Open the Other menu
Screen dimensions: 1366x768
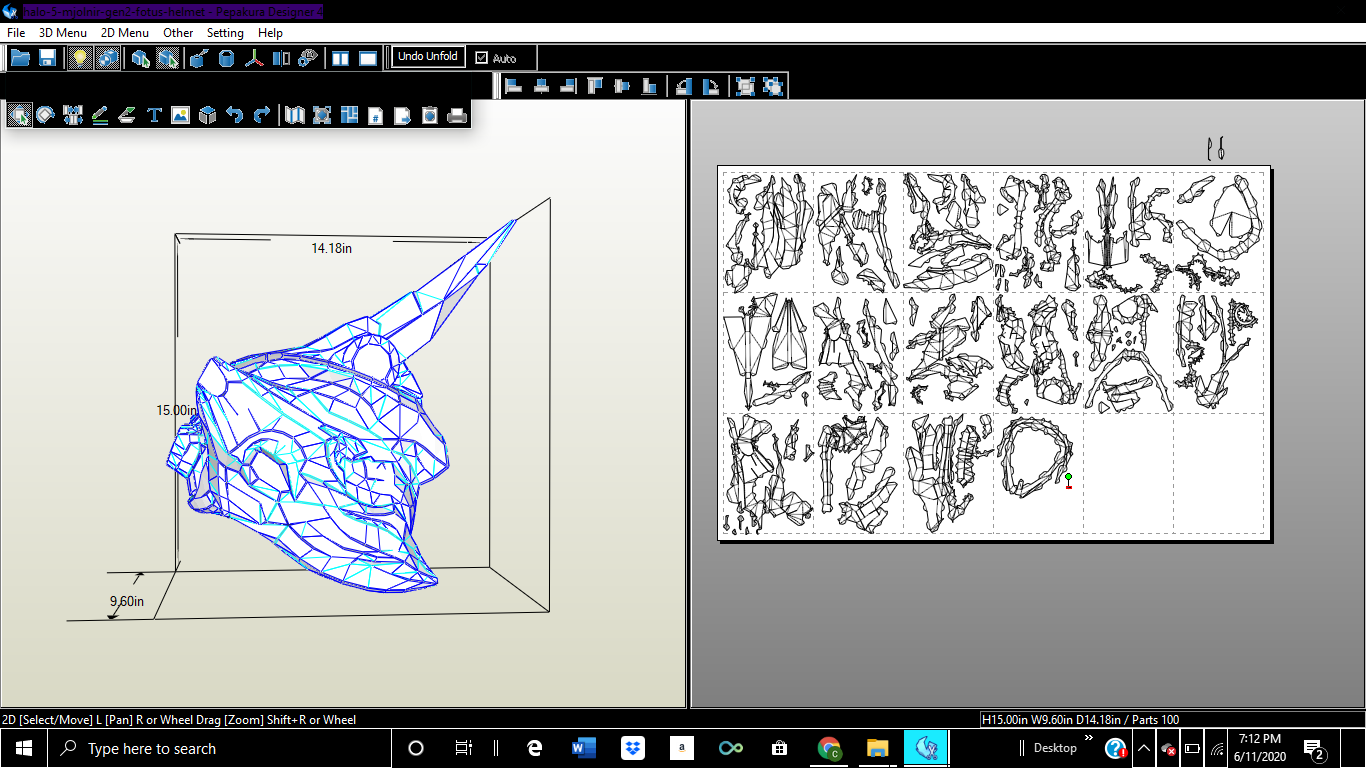click(x=178, y=33)
